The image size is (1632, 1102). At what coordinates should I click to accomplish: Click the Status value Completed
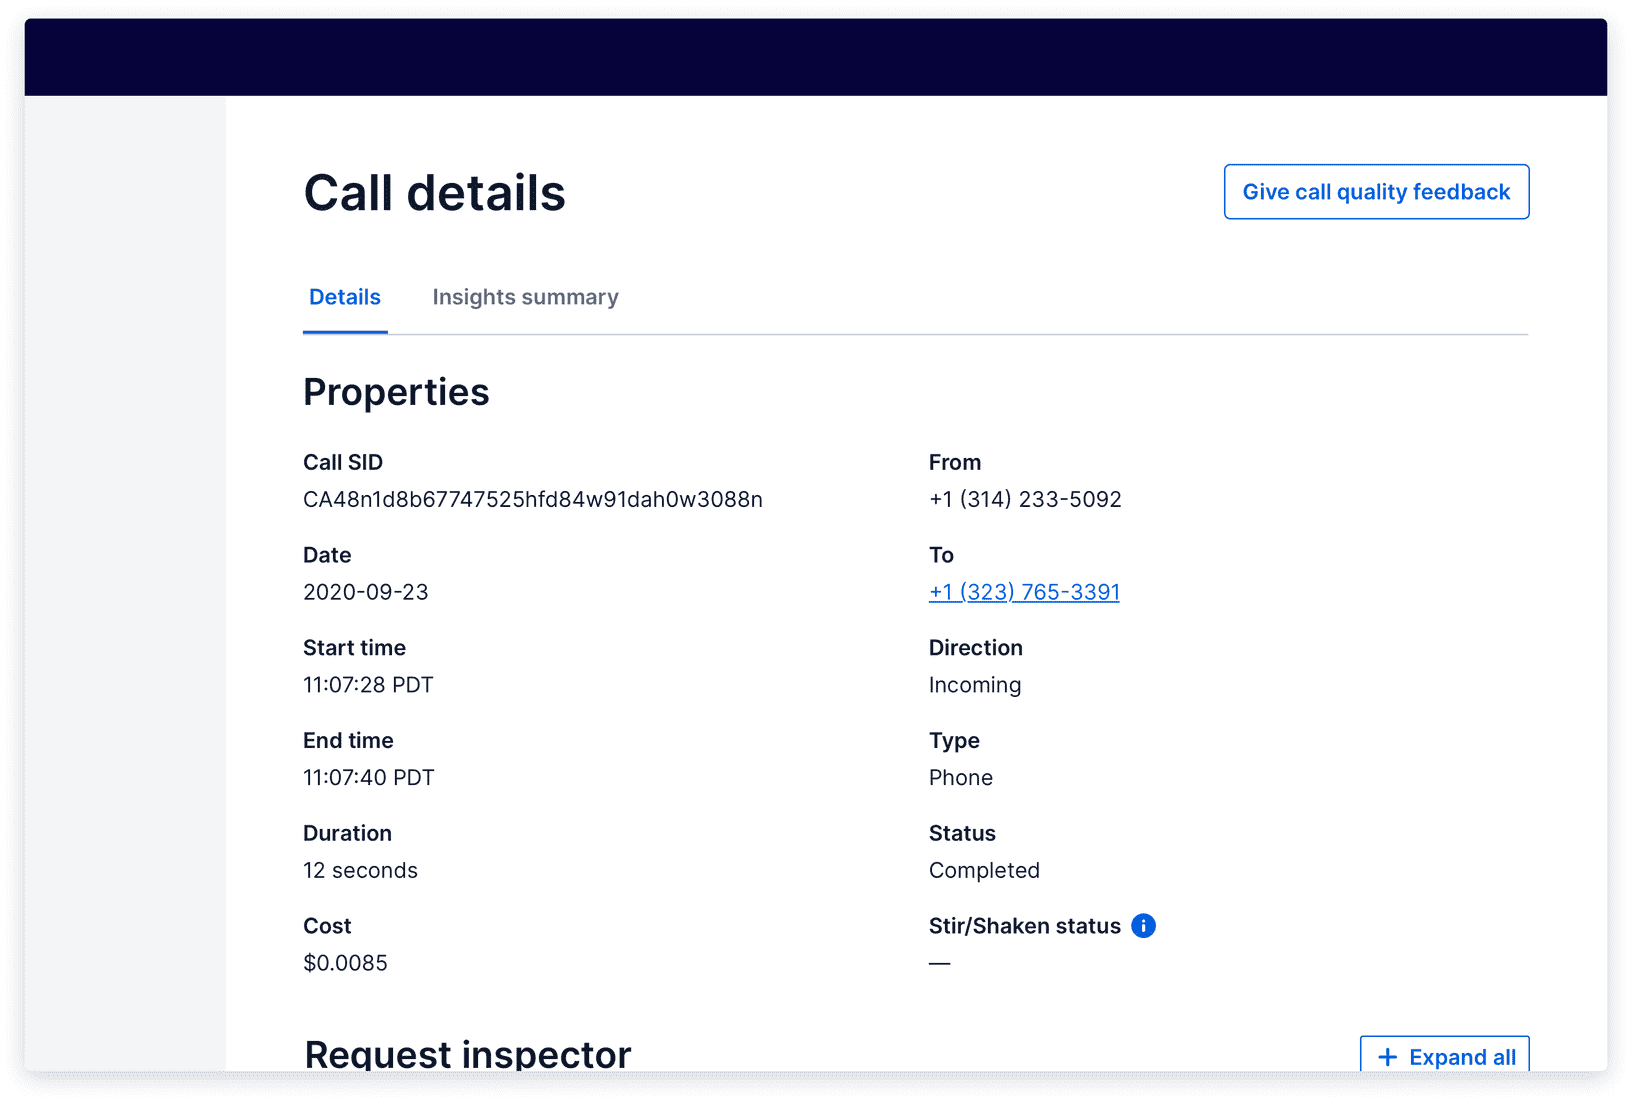984,870
